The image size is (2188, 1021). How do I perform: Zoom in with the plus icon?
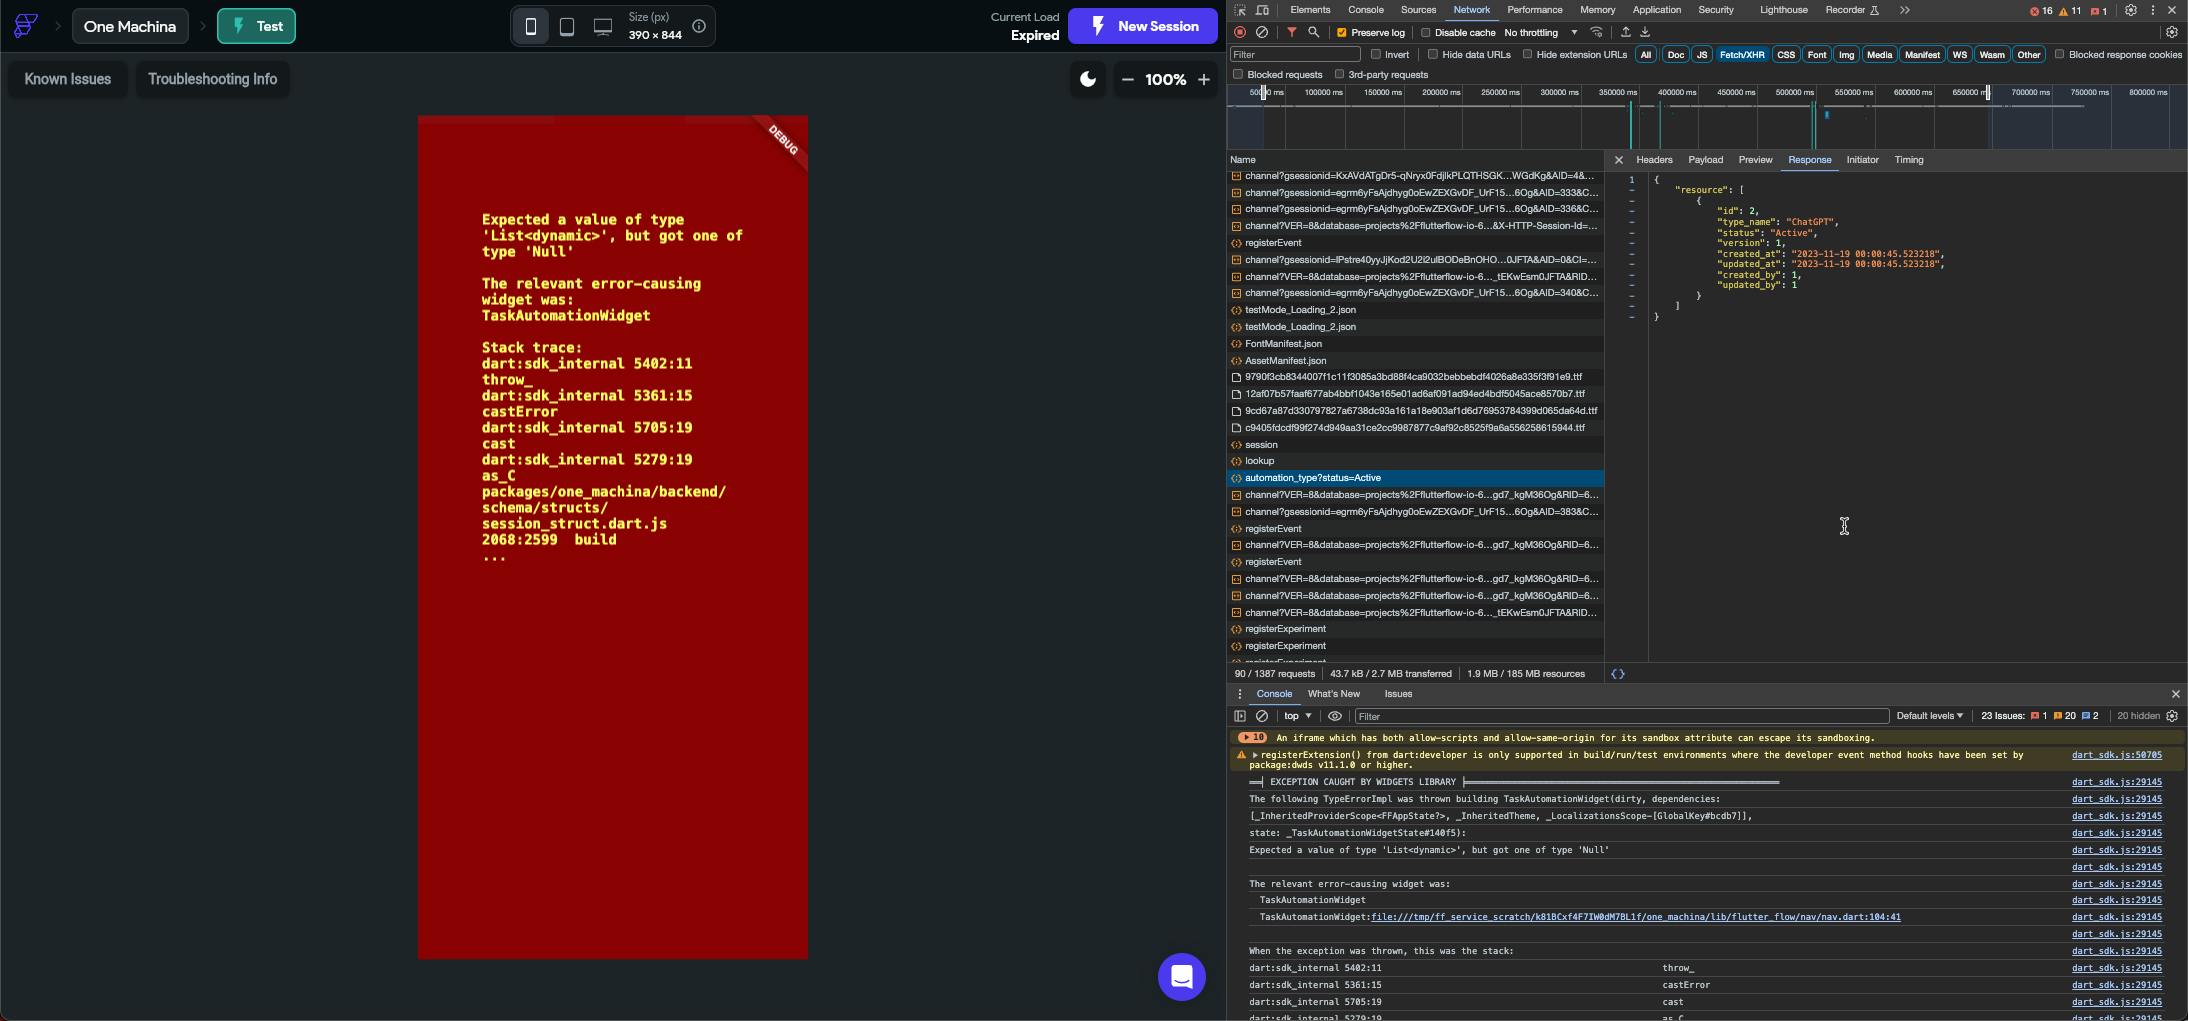(x=1204, y=79)
